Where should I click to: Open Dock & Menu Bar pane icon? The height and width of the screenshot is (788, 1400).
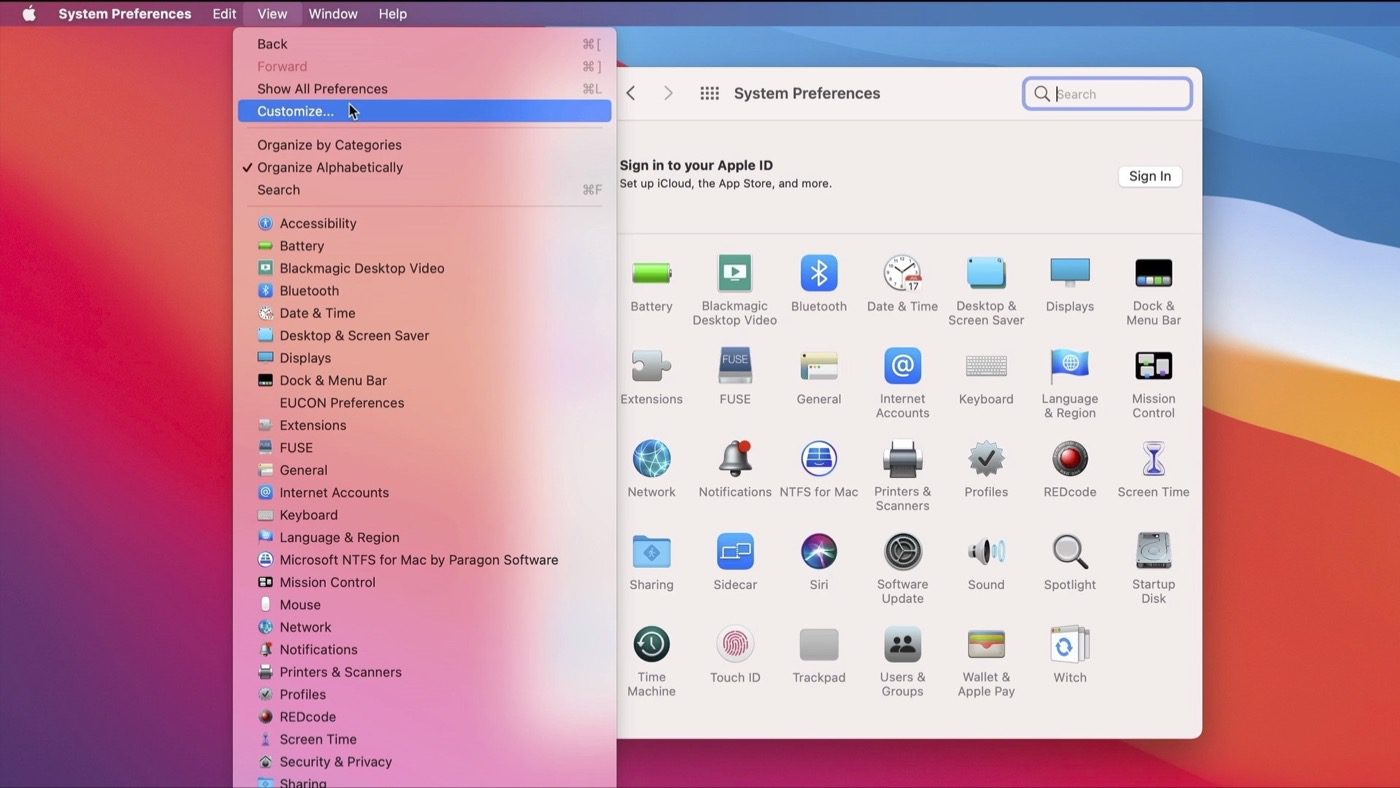(1153, 273)
